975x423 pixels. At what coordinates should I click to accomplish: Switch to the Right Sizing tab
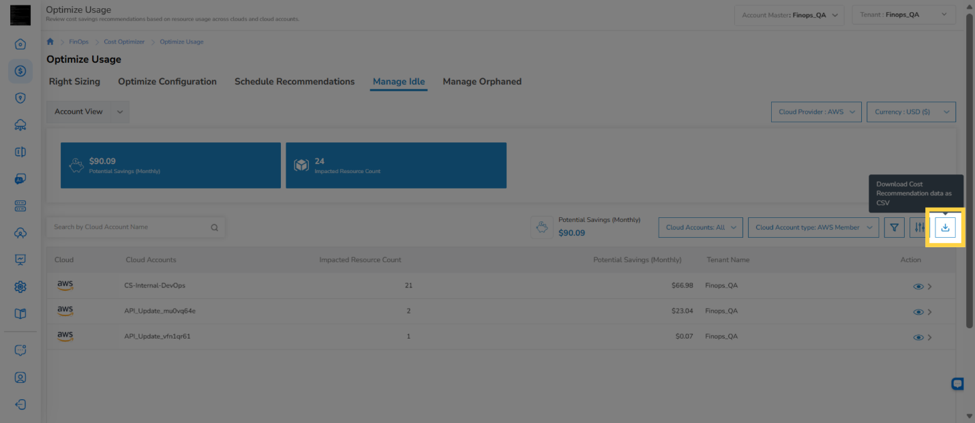point(75,81)
